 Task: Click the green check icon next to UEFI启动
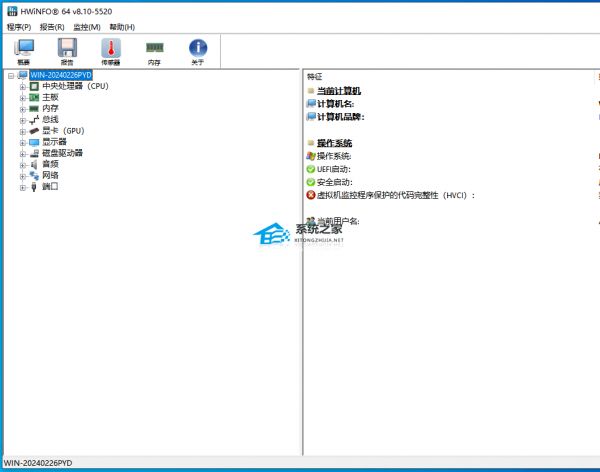click(311, 169)
